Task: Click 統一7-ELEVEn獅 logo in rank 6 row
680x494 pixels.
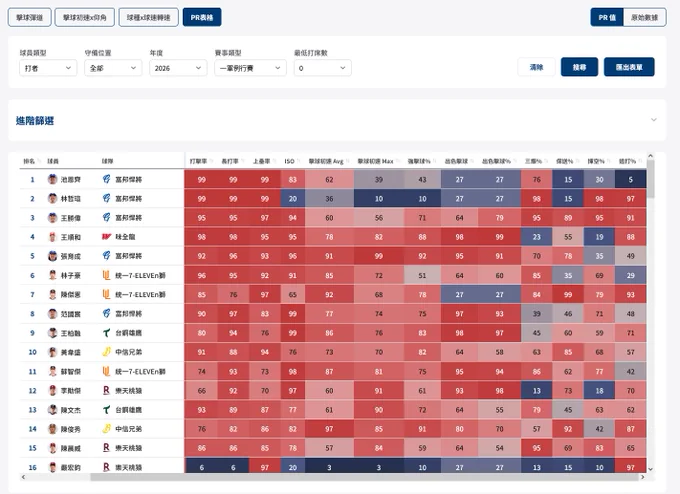Action: 106,275
